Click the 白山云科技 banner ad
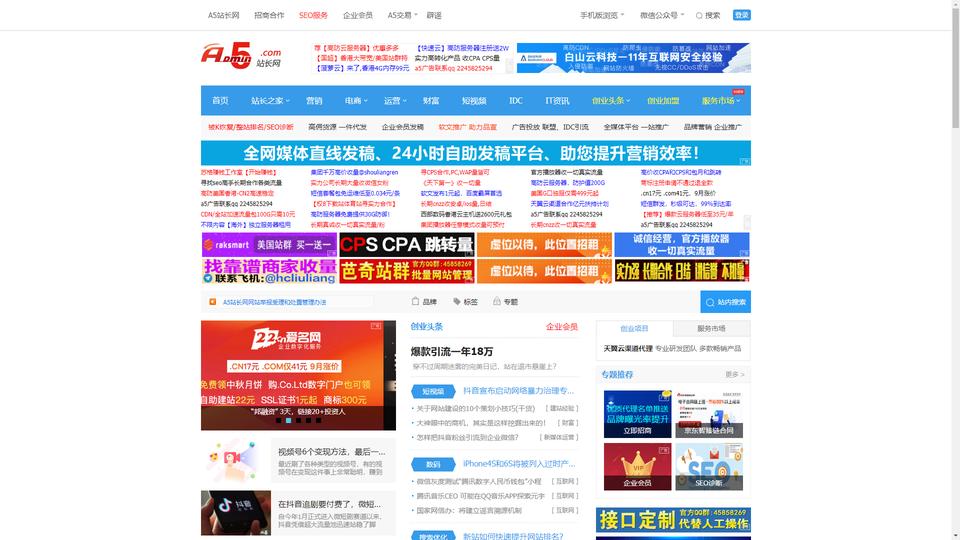Viewport: 960px width, 540px height. pos(634,58)
